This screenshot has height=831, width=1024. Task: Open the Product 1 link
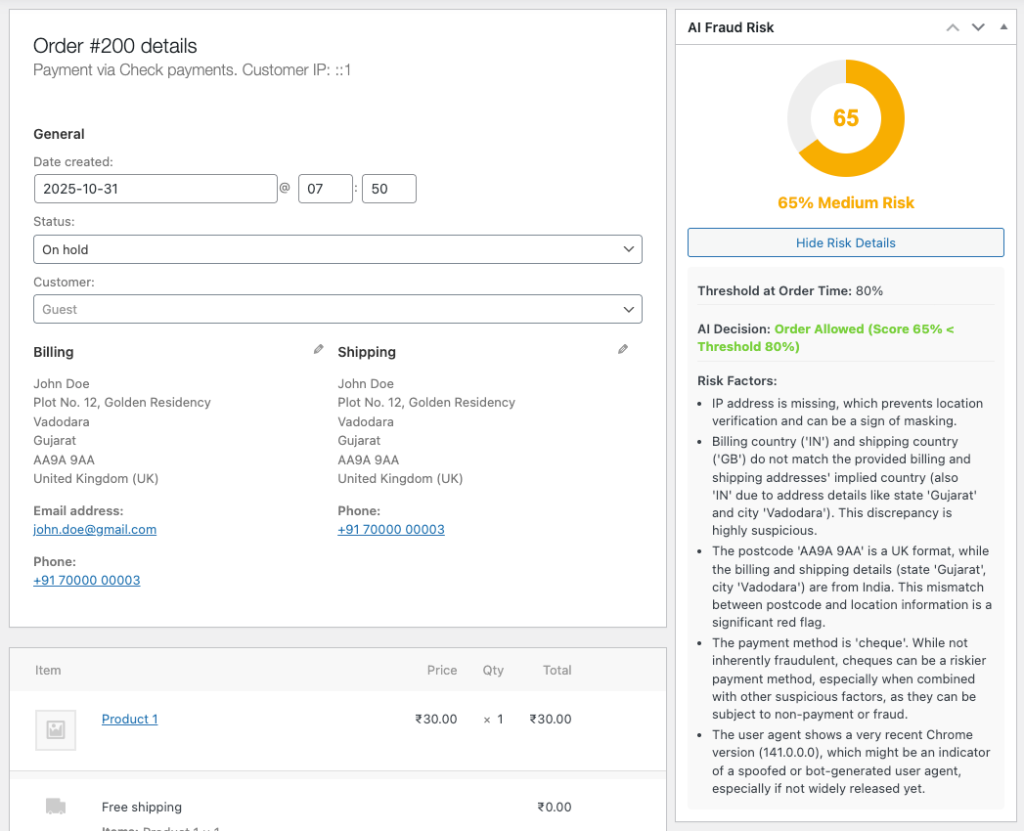point(130,719)
